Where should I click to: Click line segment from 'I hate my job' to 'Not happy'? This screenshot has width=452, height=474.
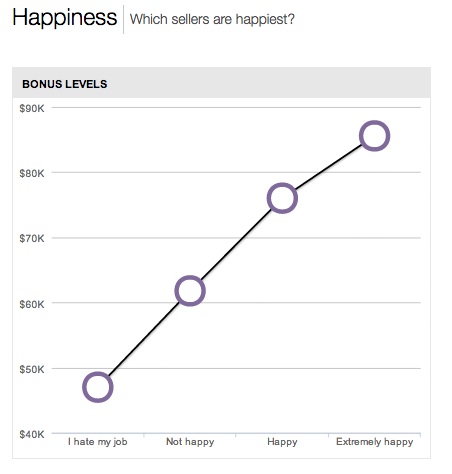(x=144, y=339)
